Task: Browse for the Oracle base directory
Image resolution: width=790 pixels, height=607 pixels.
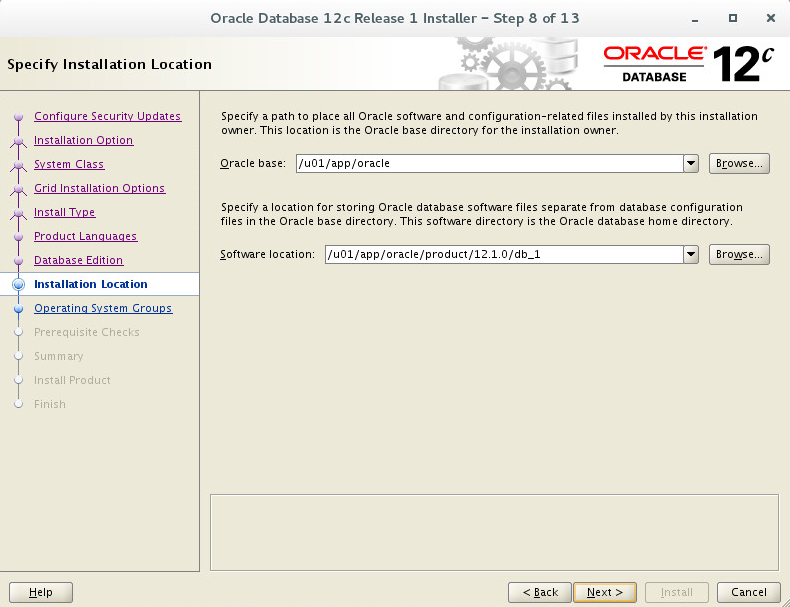Action: [x=739, y=163]
